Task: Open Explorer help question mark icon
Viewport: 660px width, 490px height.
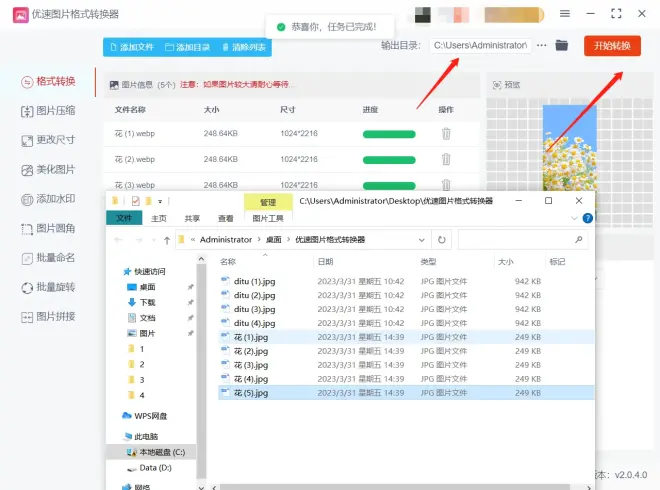Action: coord(588,218)
